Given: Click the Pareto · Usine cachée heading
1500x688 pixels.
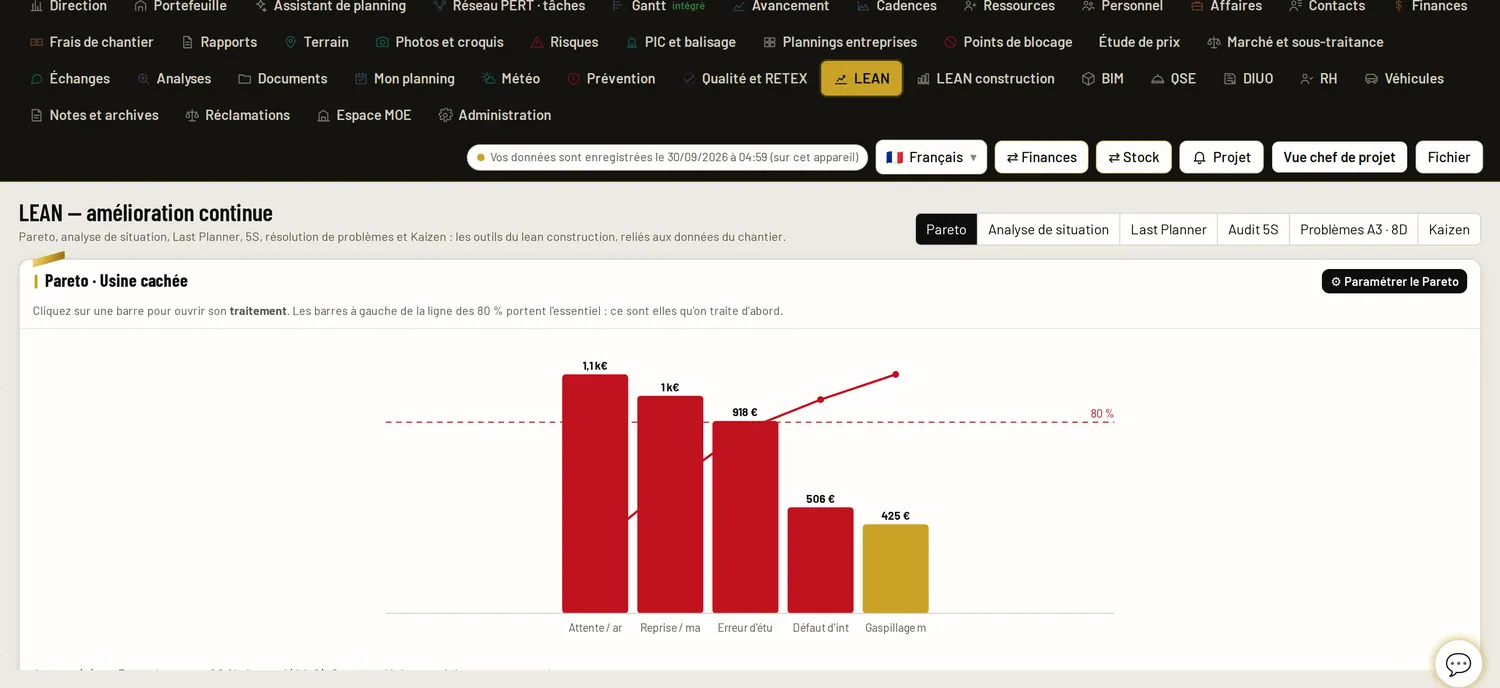Looking at the screenshot, I should [x=116, y=281].
